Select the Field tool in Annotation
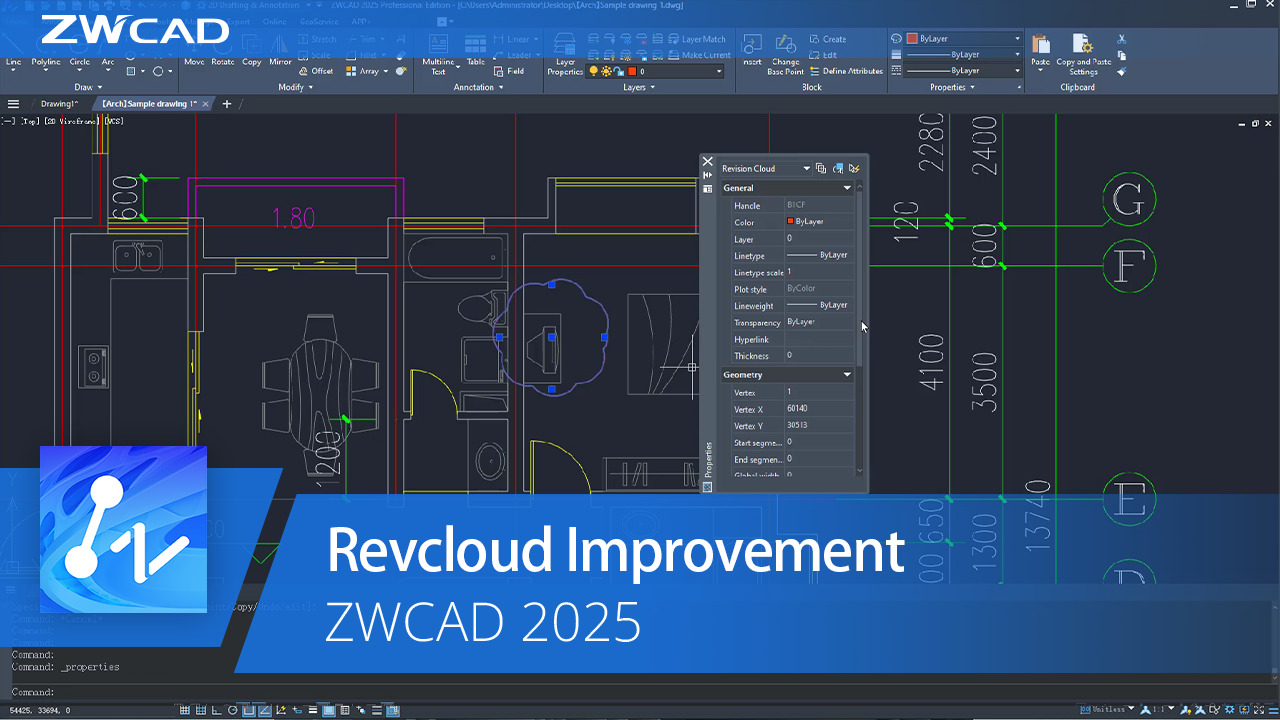 [x=508, y=71]
